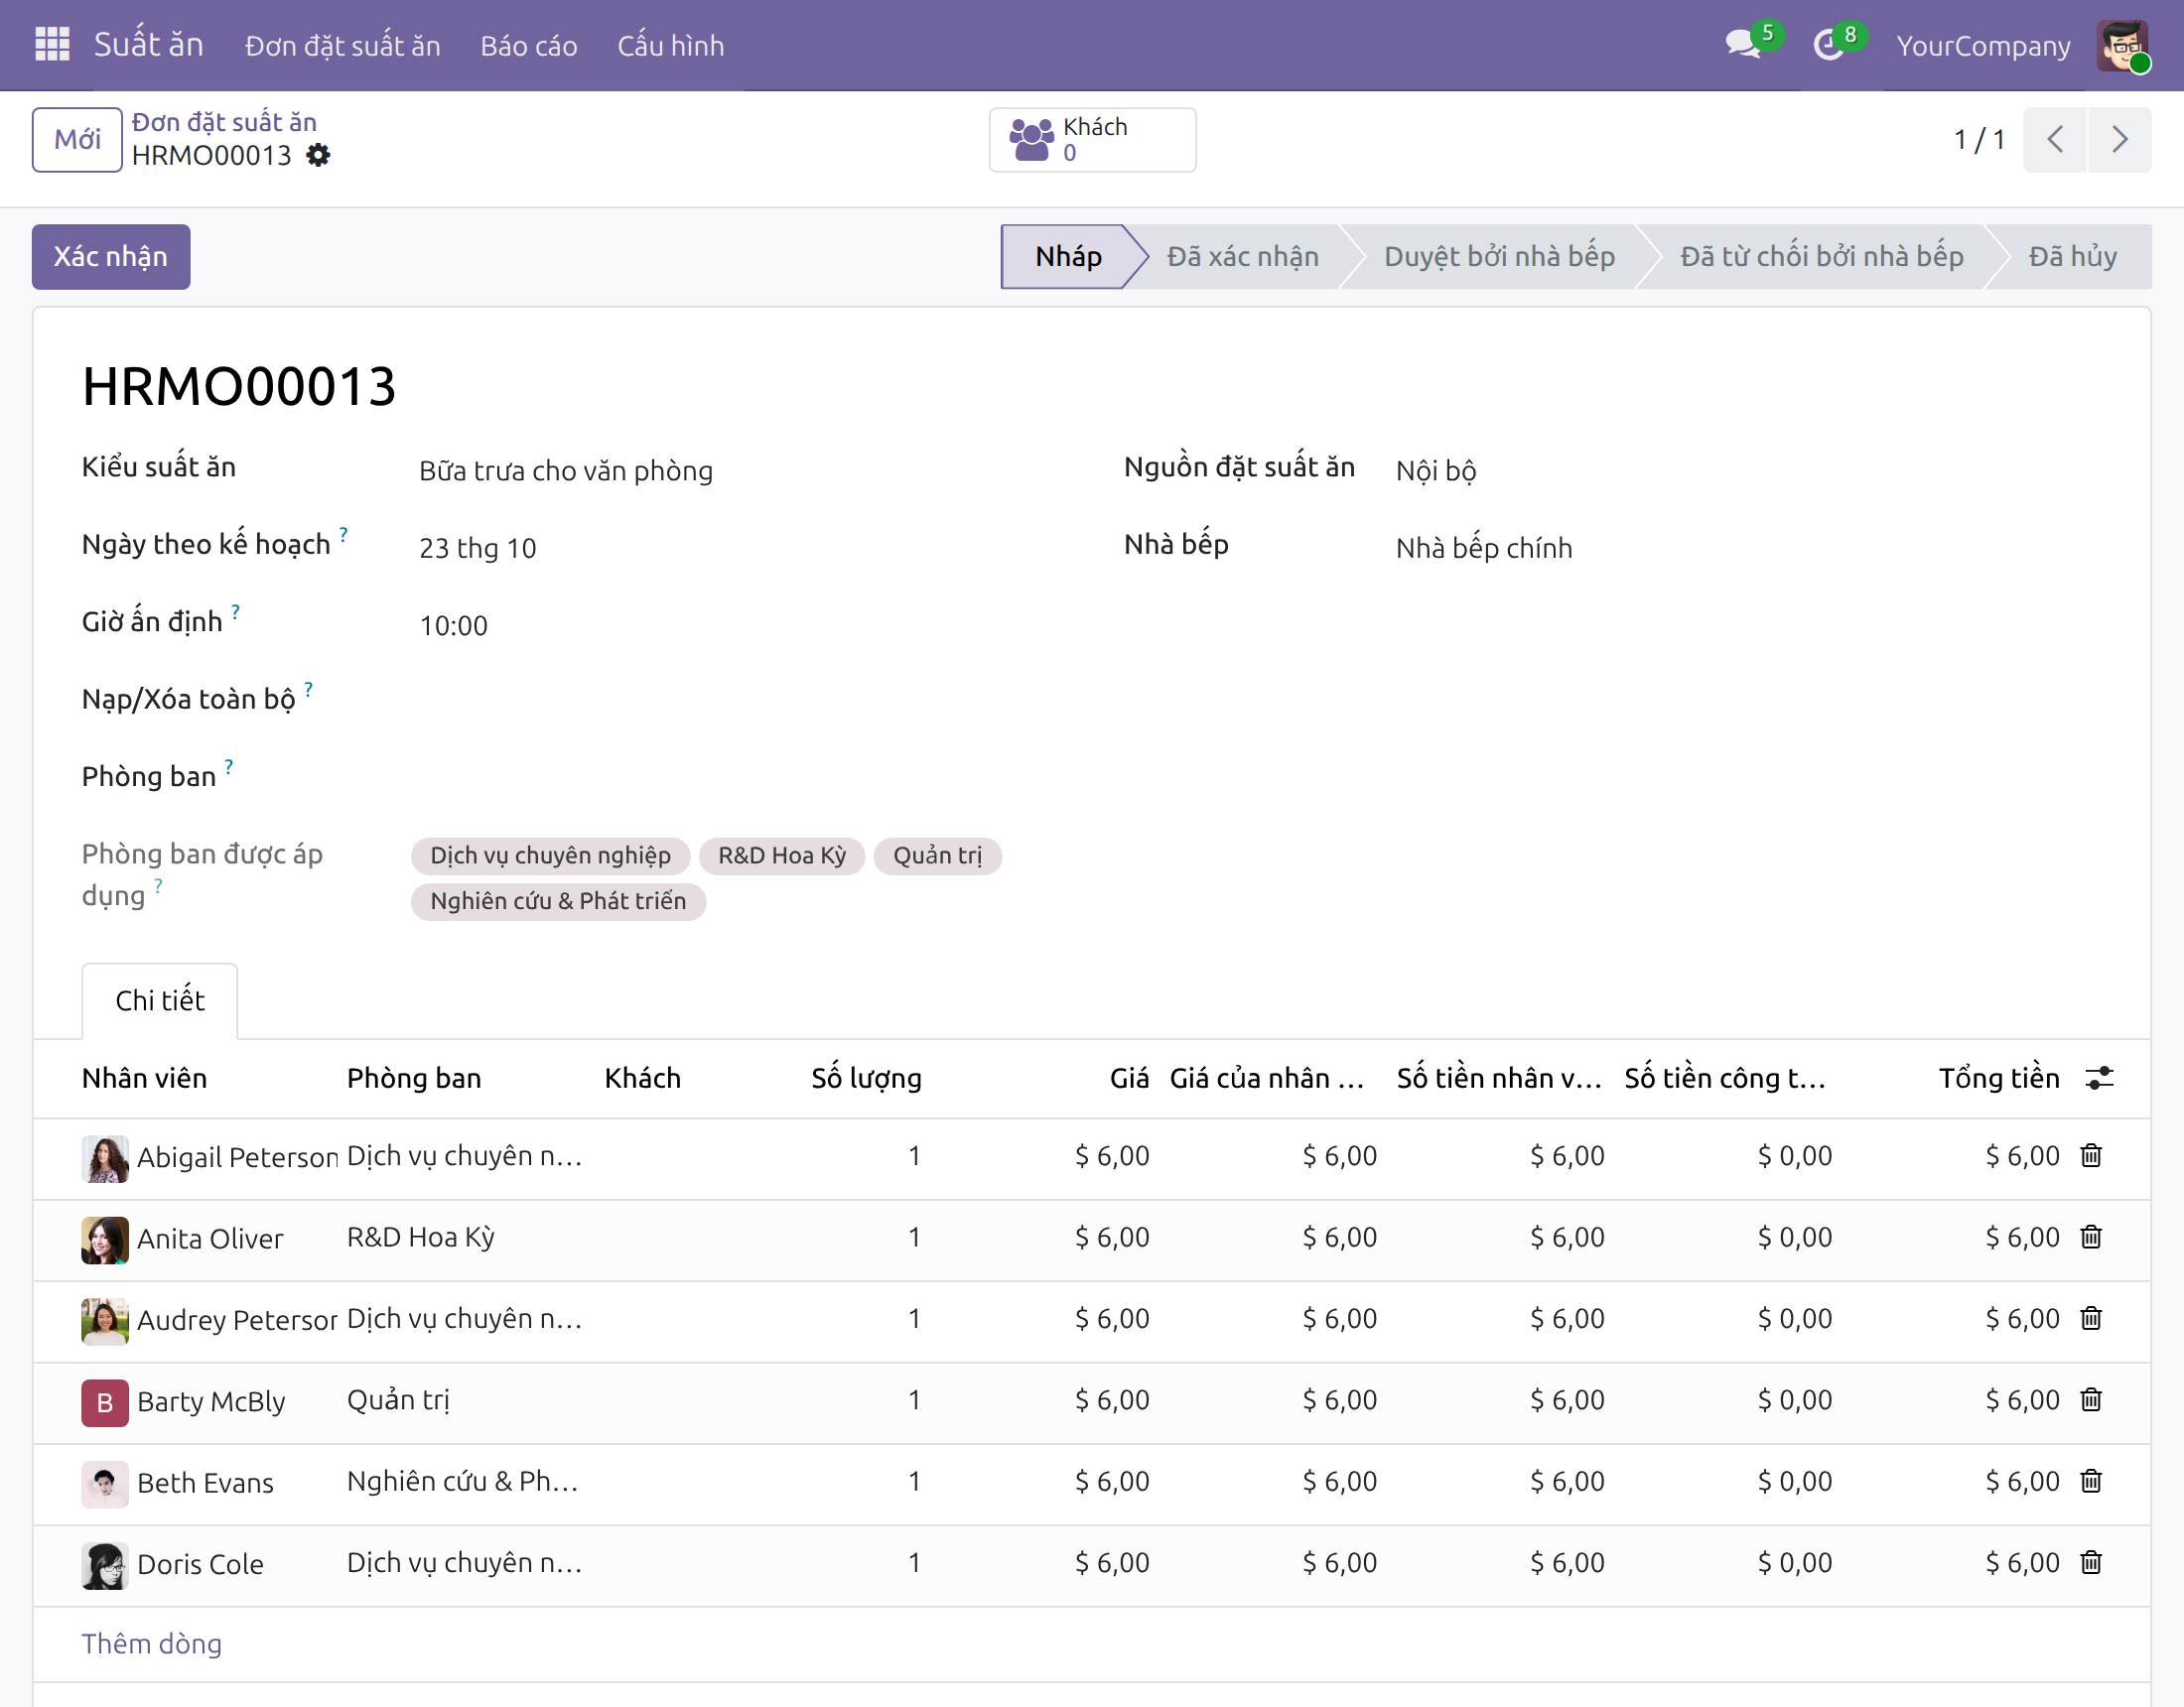
Task: Open the Cấu hình menu
Action: click(x=671, y=46)
